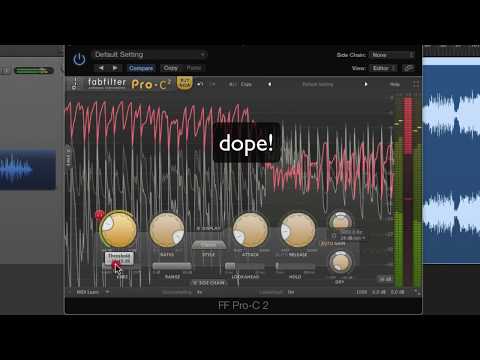Click the output Gain knob
Image resolution: width=480 pixels, height=360 pixels.
click(340, 221)
